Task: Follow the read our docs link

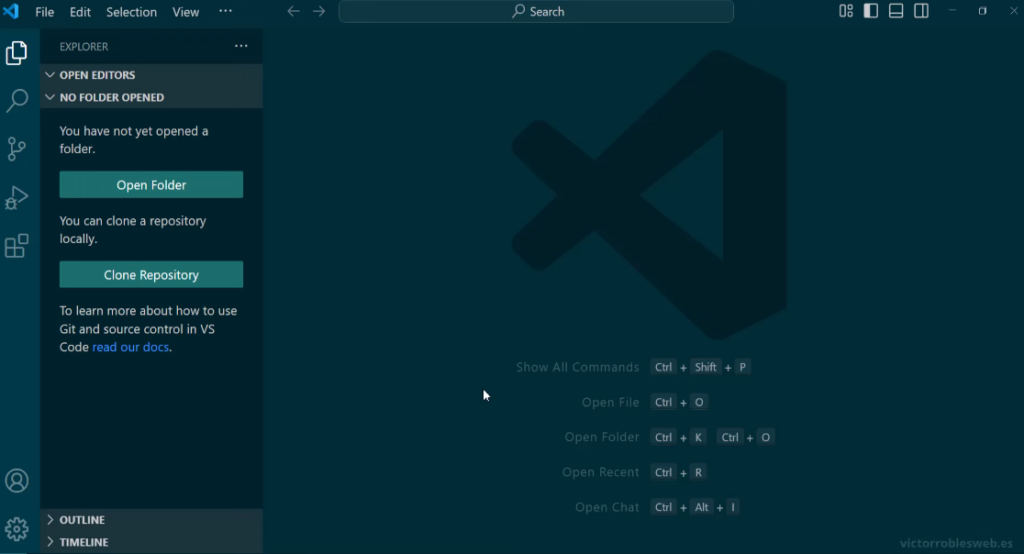Action: tap(131, 347)
